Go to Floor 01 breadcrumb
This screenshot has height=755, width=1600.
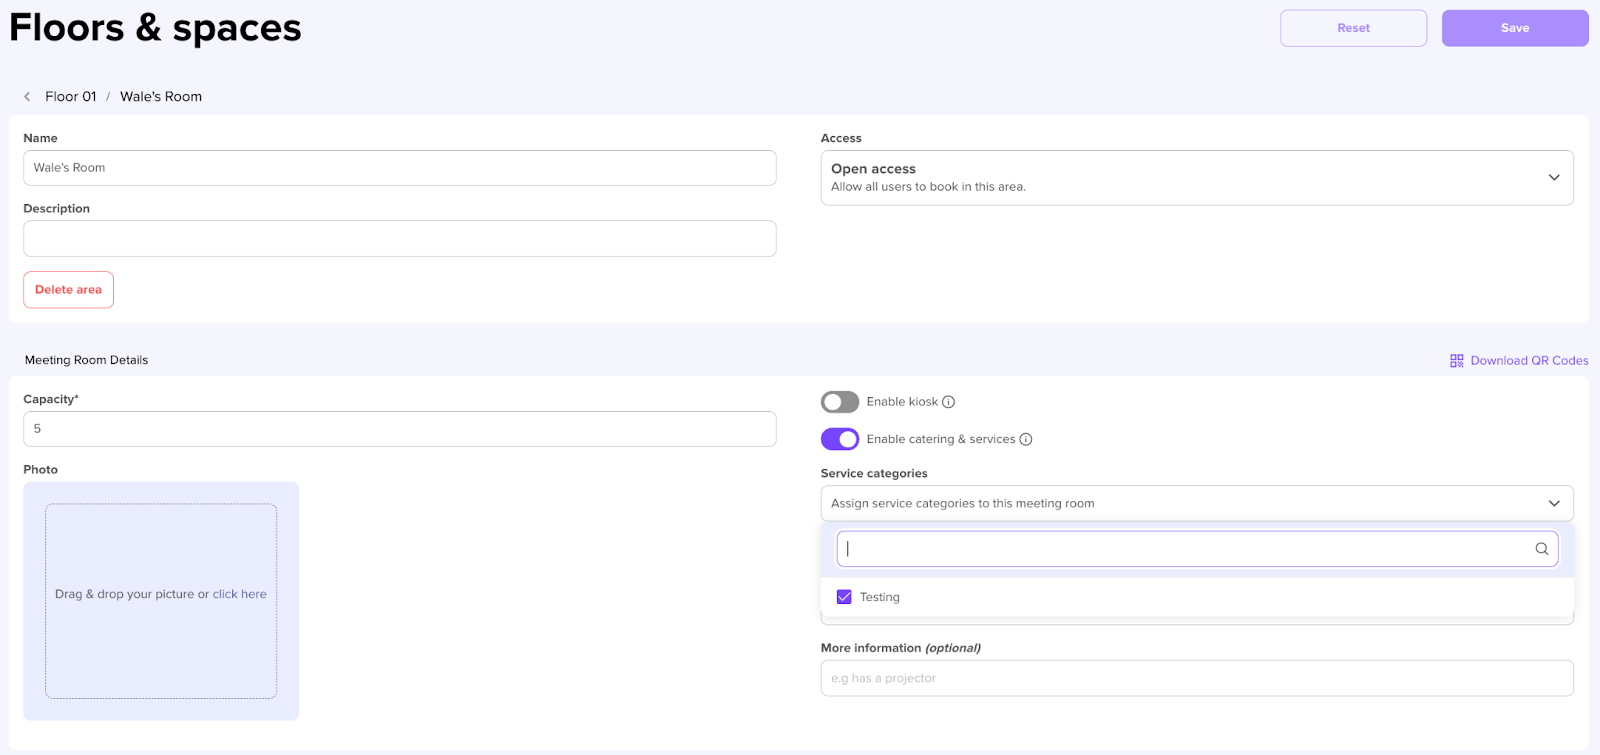point(71,97)
